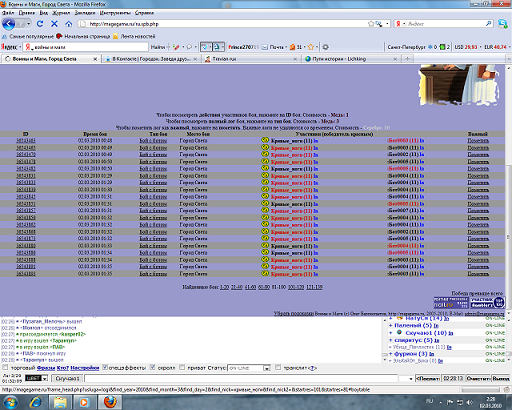The image size is (512, 410).
Task: Expand the address bar URL dropdown
Action: click(x=387, y=24)
